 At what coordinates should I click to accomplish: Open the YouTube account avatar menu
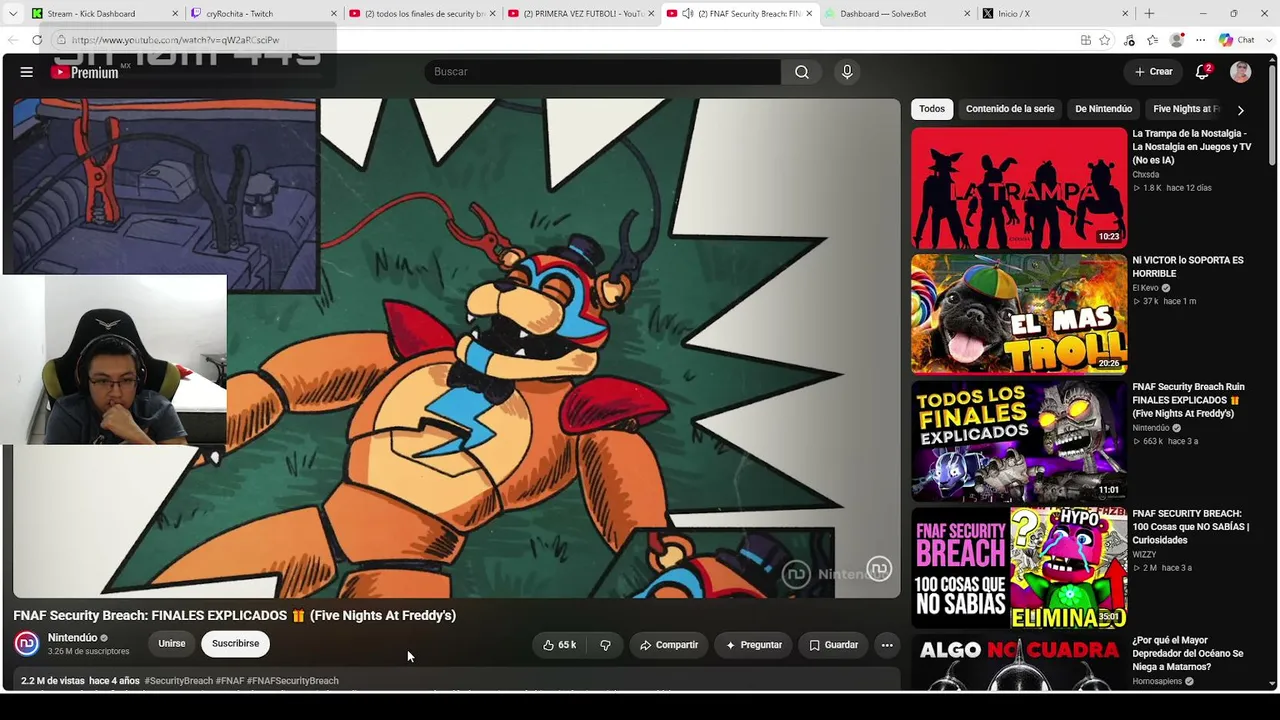coord(1241,72)
